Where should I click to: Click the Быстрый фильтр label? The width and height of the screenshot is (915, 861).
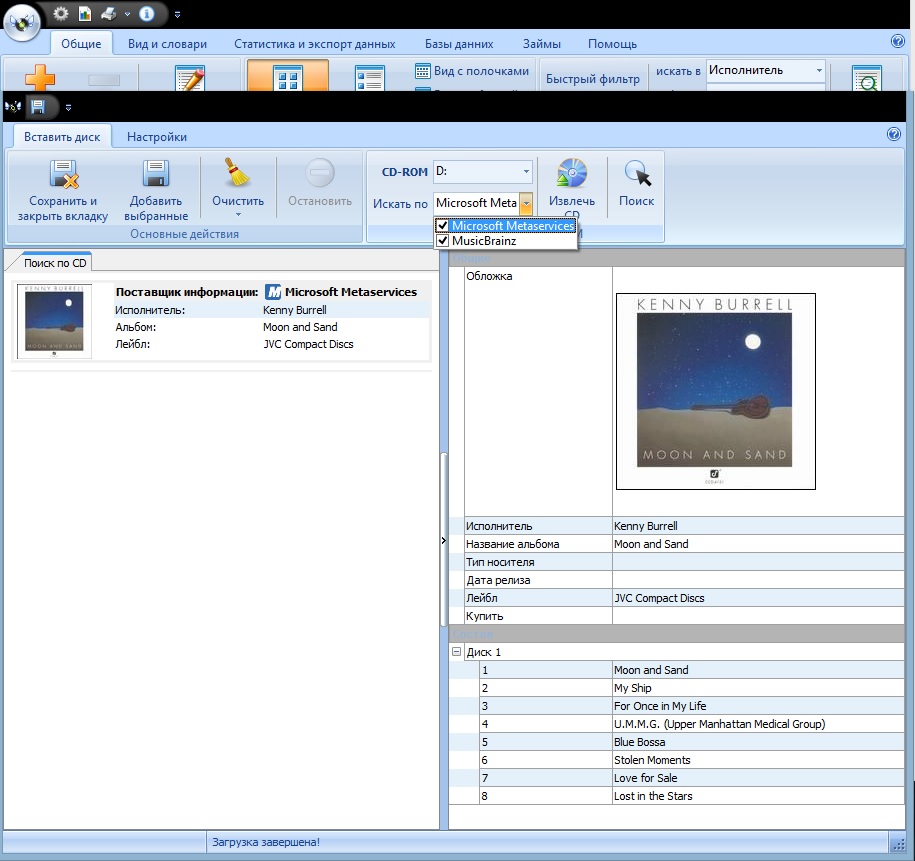[x=592, y=79]
